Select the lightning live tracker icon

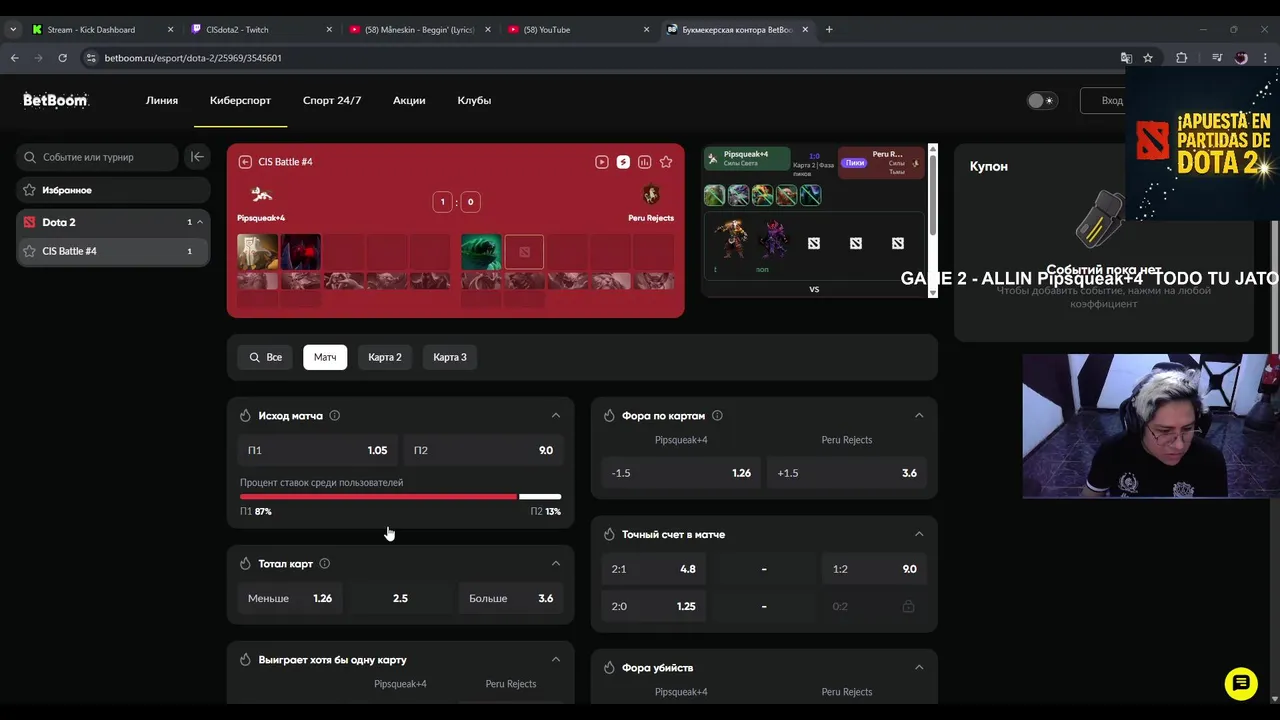[x=623, y=162]
